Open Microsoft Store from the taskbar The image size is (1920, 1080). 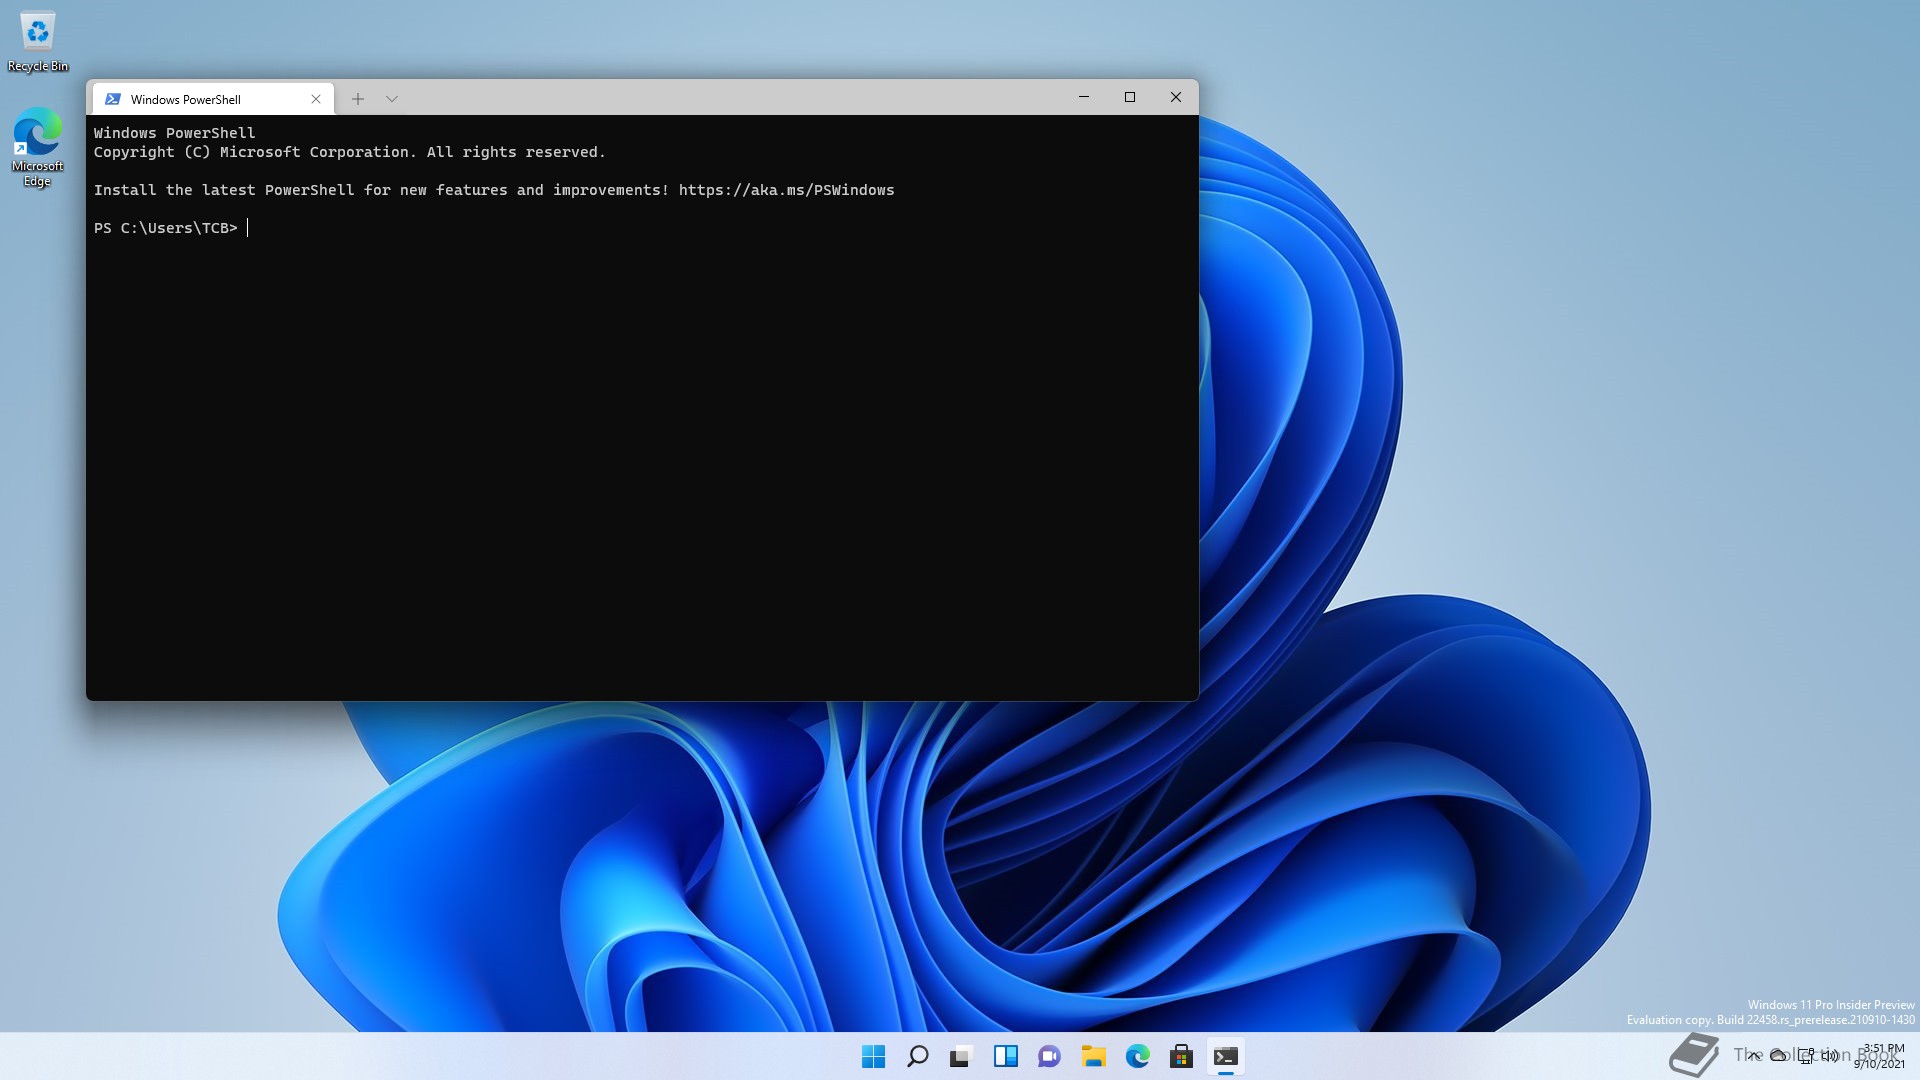tap(1181, 1056)
